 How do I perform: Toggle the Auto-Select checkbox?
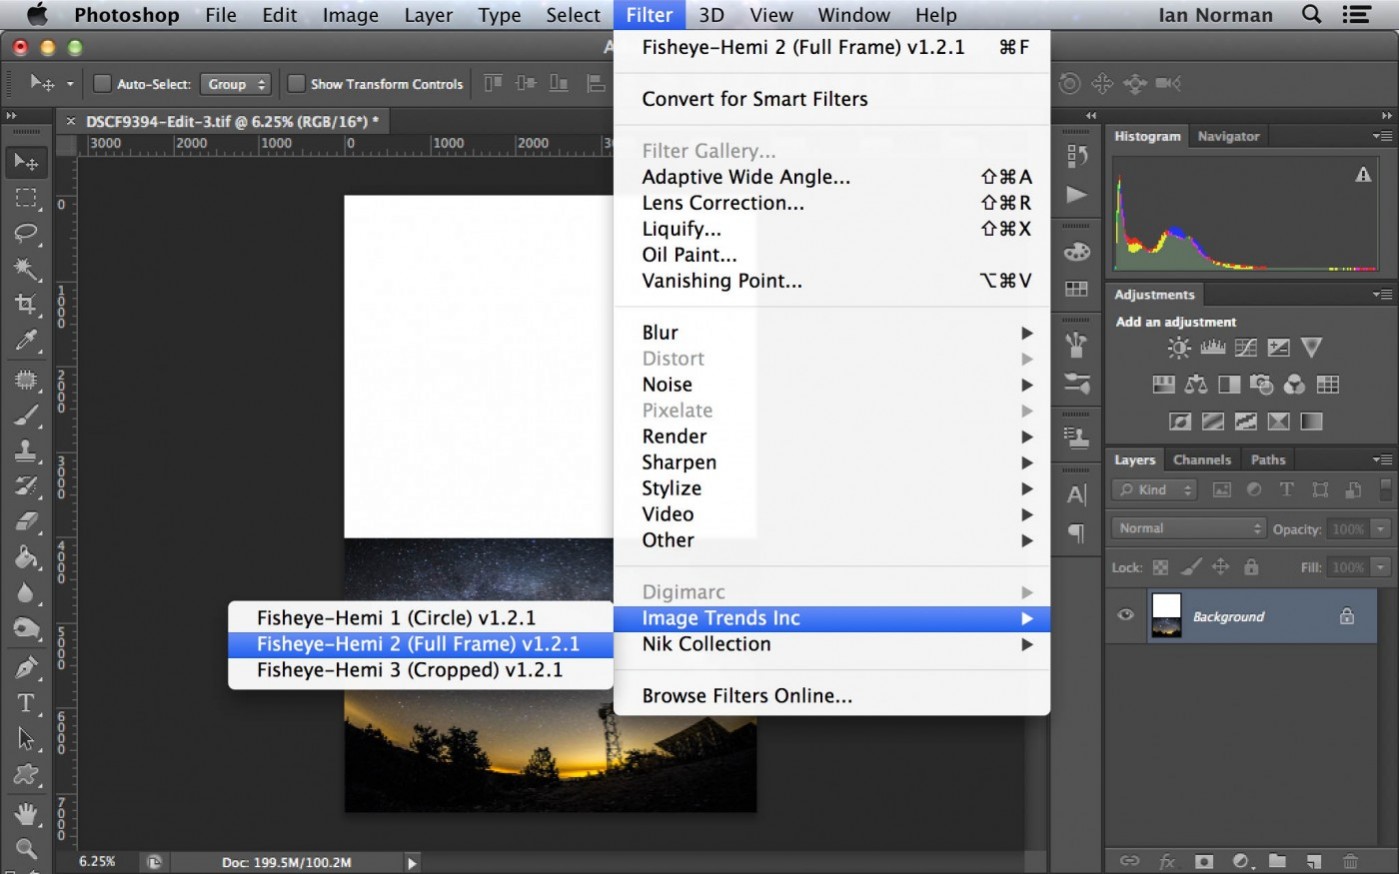[x=102, y=84]
